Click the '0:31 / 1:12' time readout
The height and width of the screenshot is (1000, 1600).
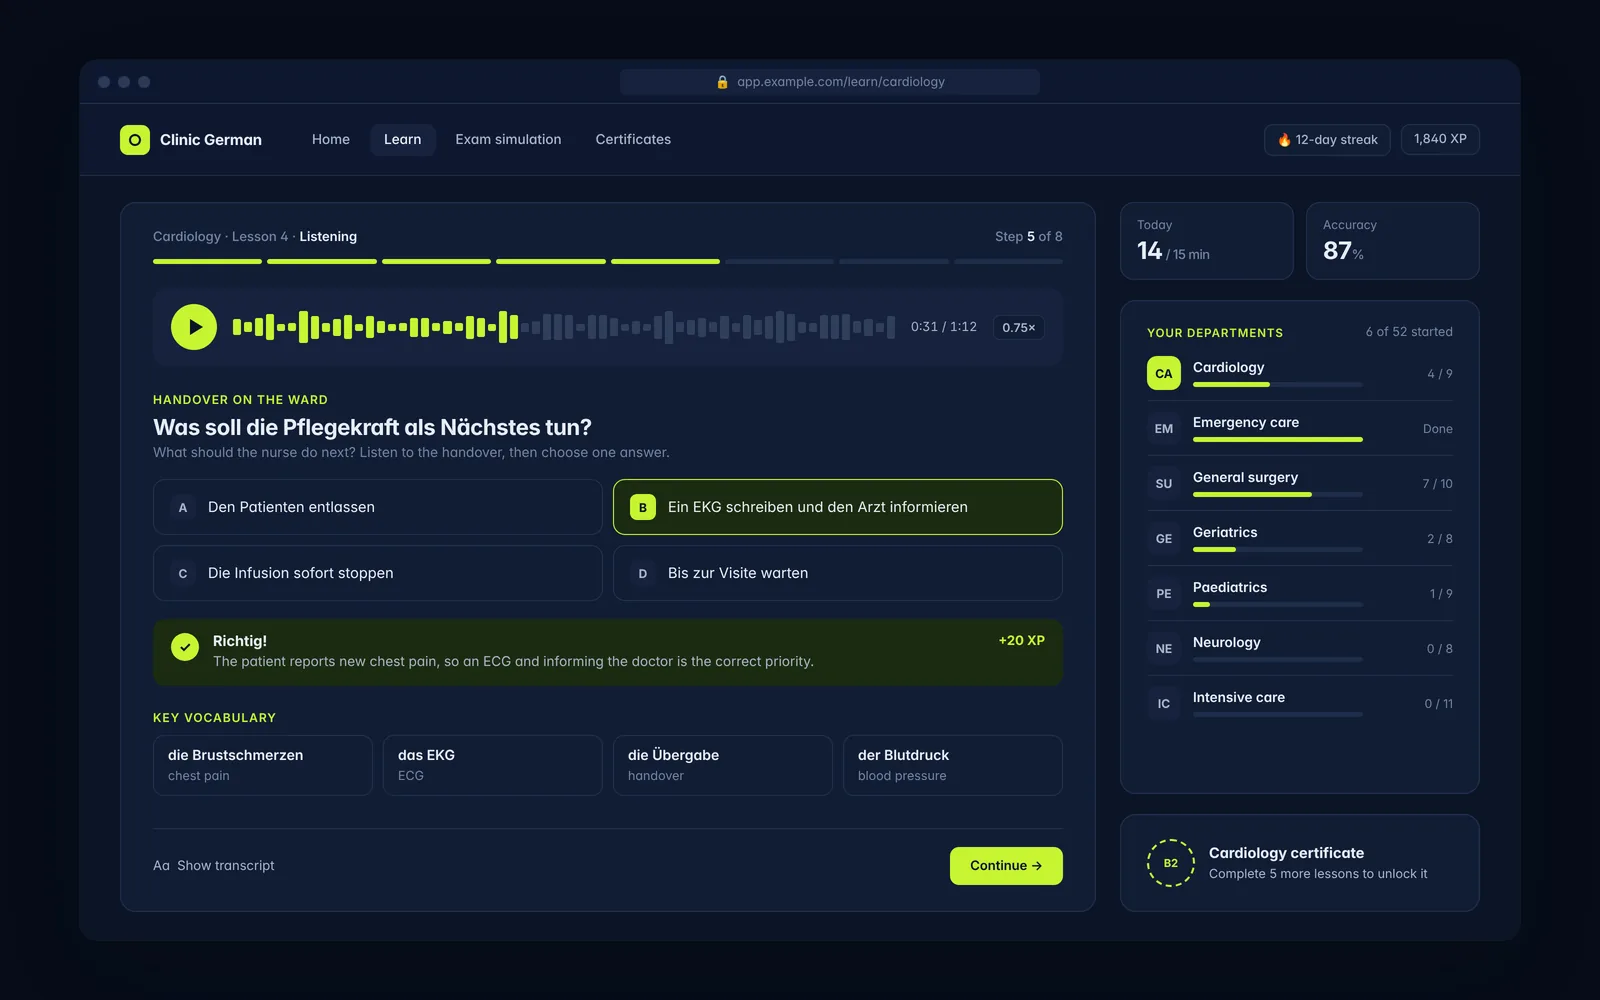944,327
